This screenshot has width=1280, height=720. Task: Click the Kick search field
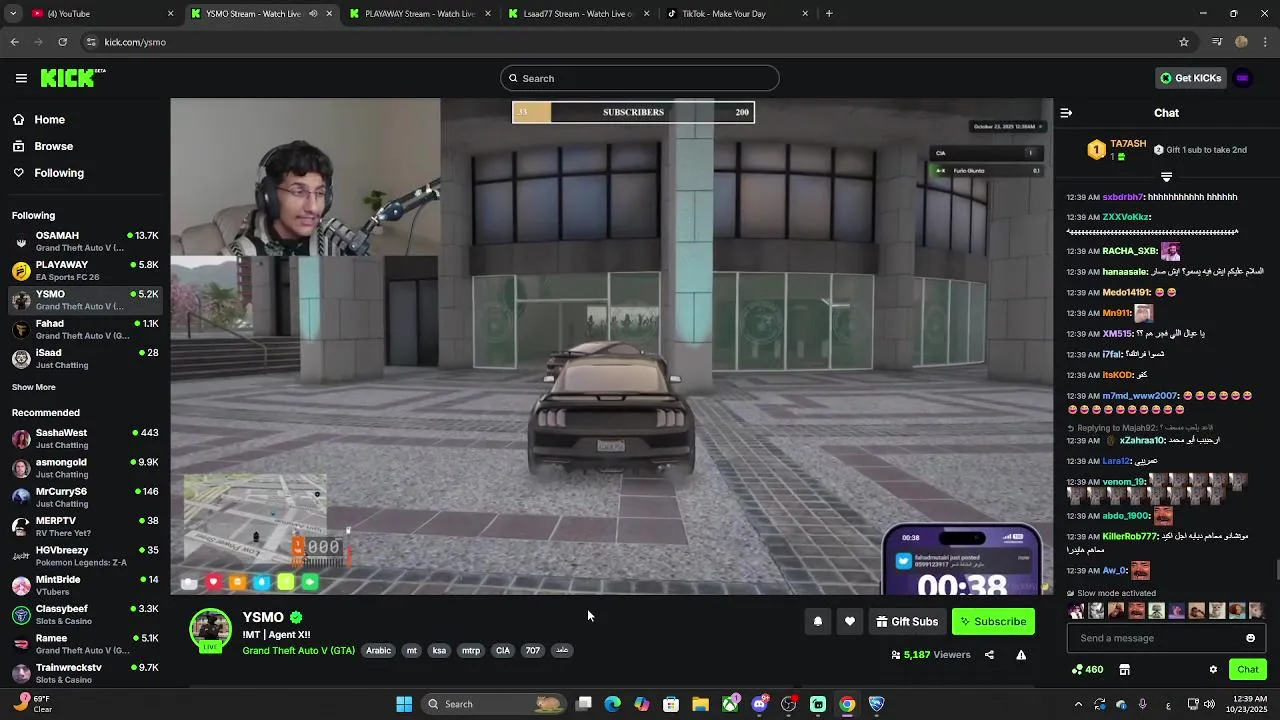tap(640, 78)
